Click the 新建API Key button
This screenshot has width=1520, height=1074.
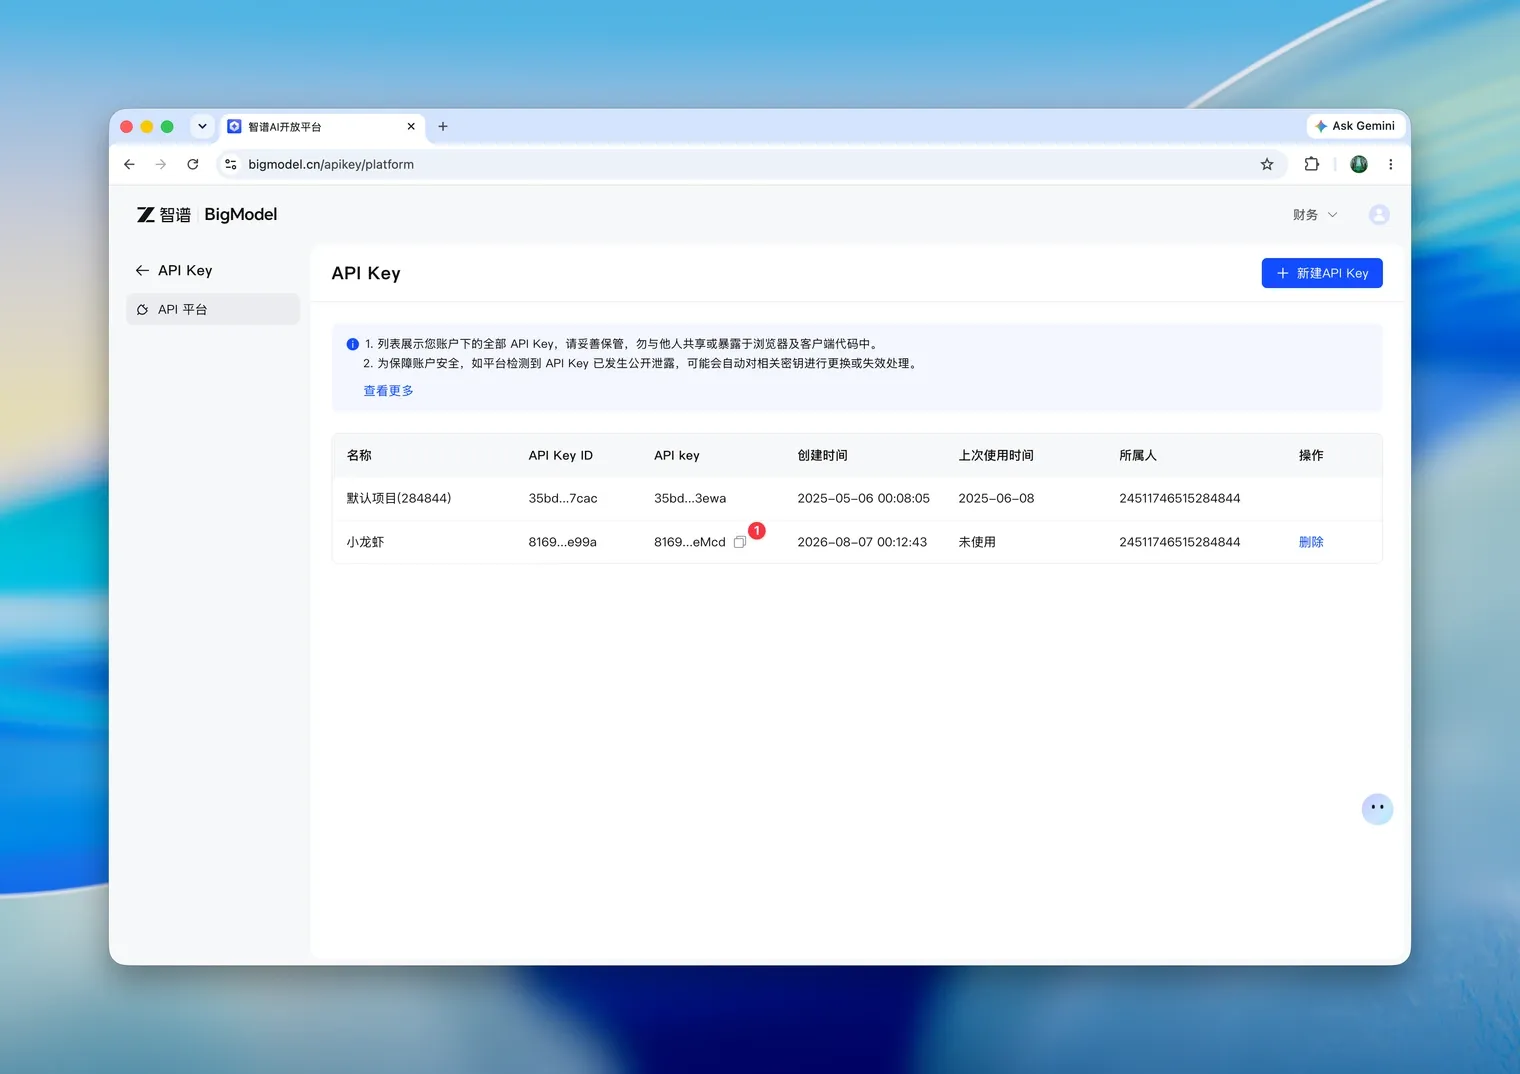(1322, 273)
